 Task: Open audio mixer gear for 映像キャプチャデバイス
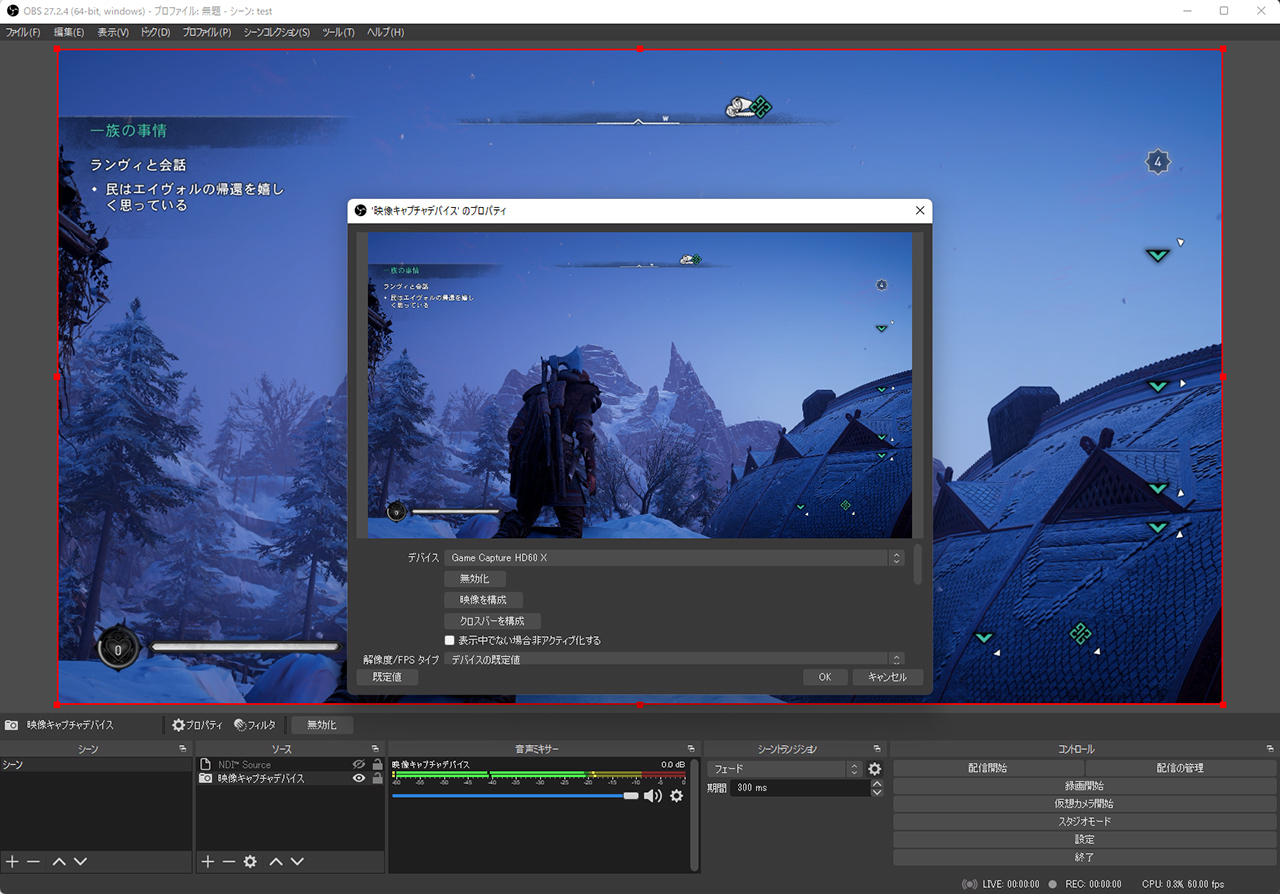pyautogui.click(x=677, y=796)
